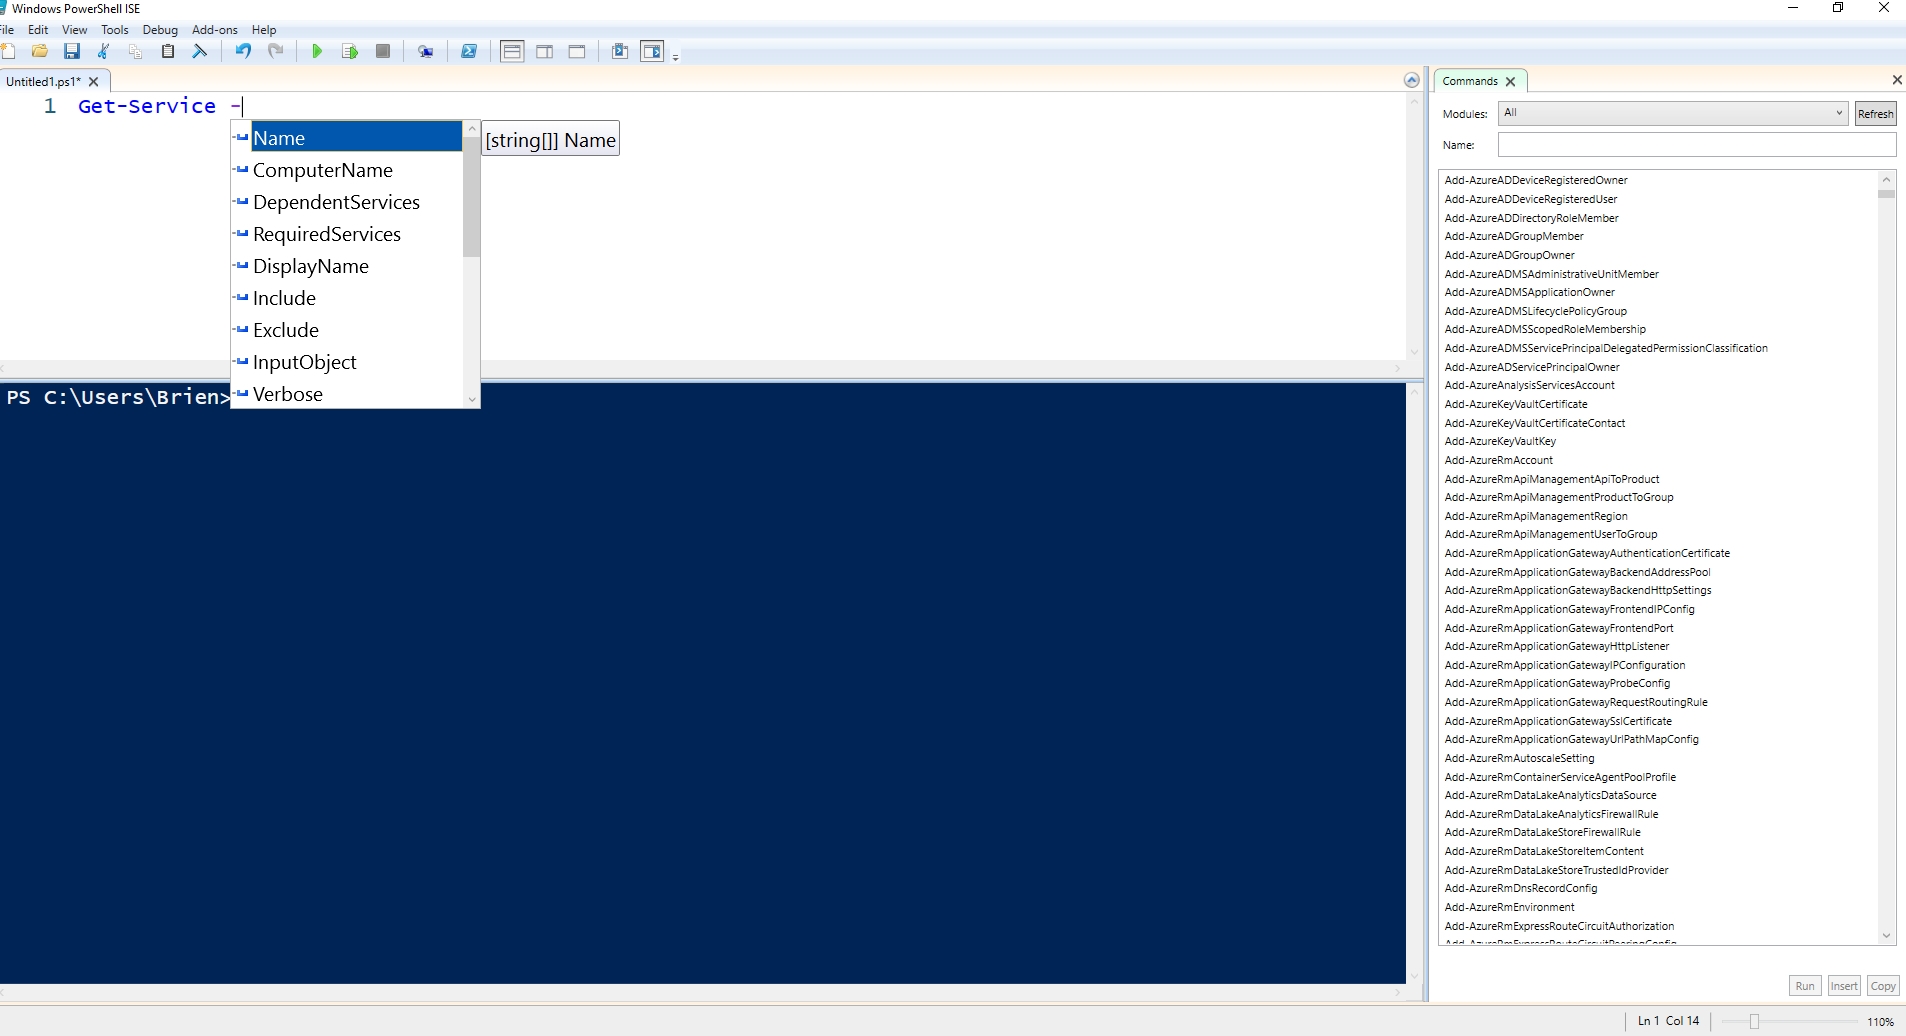1906x1036 pixels.
Task: Activate Show Script Pane Maximized
Action: 578,51
